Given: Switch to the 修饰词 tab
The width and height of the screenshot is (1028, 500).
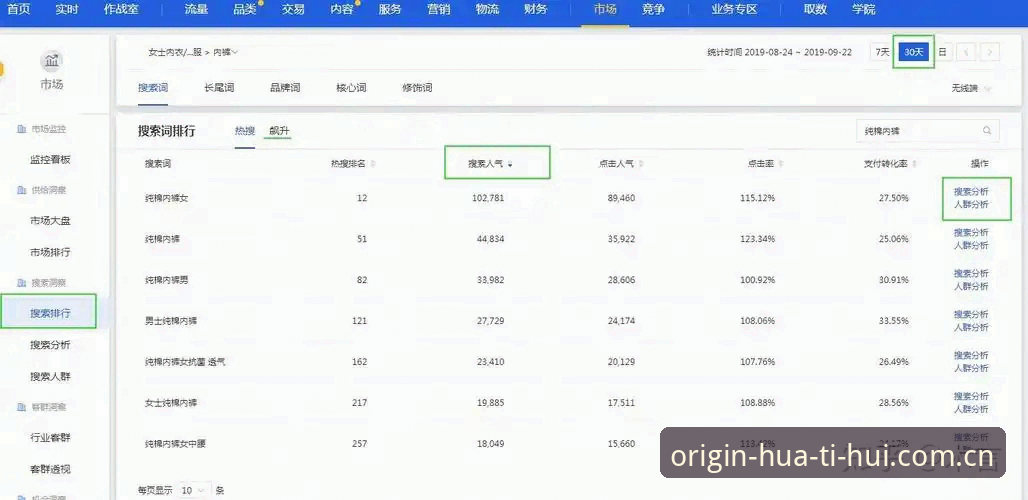Looking at the screenshot, I should pos(418,87).
